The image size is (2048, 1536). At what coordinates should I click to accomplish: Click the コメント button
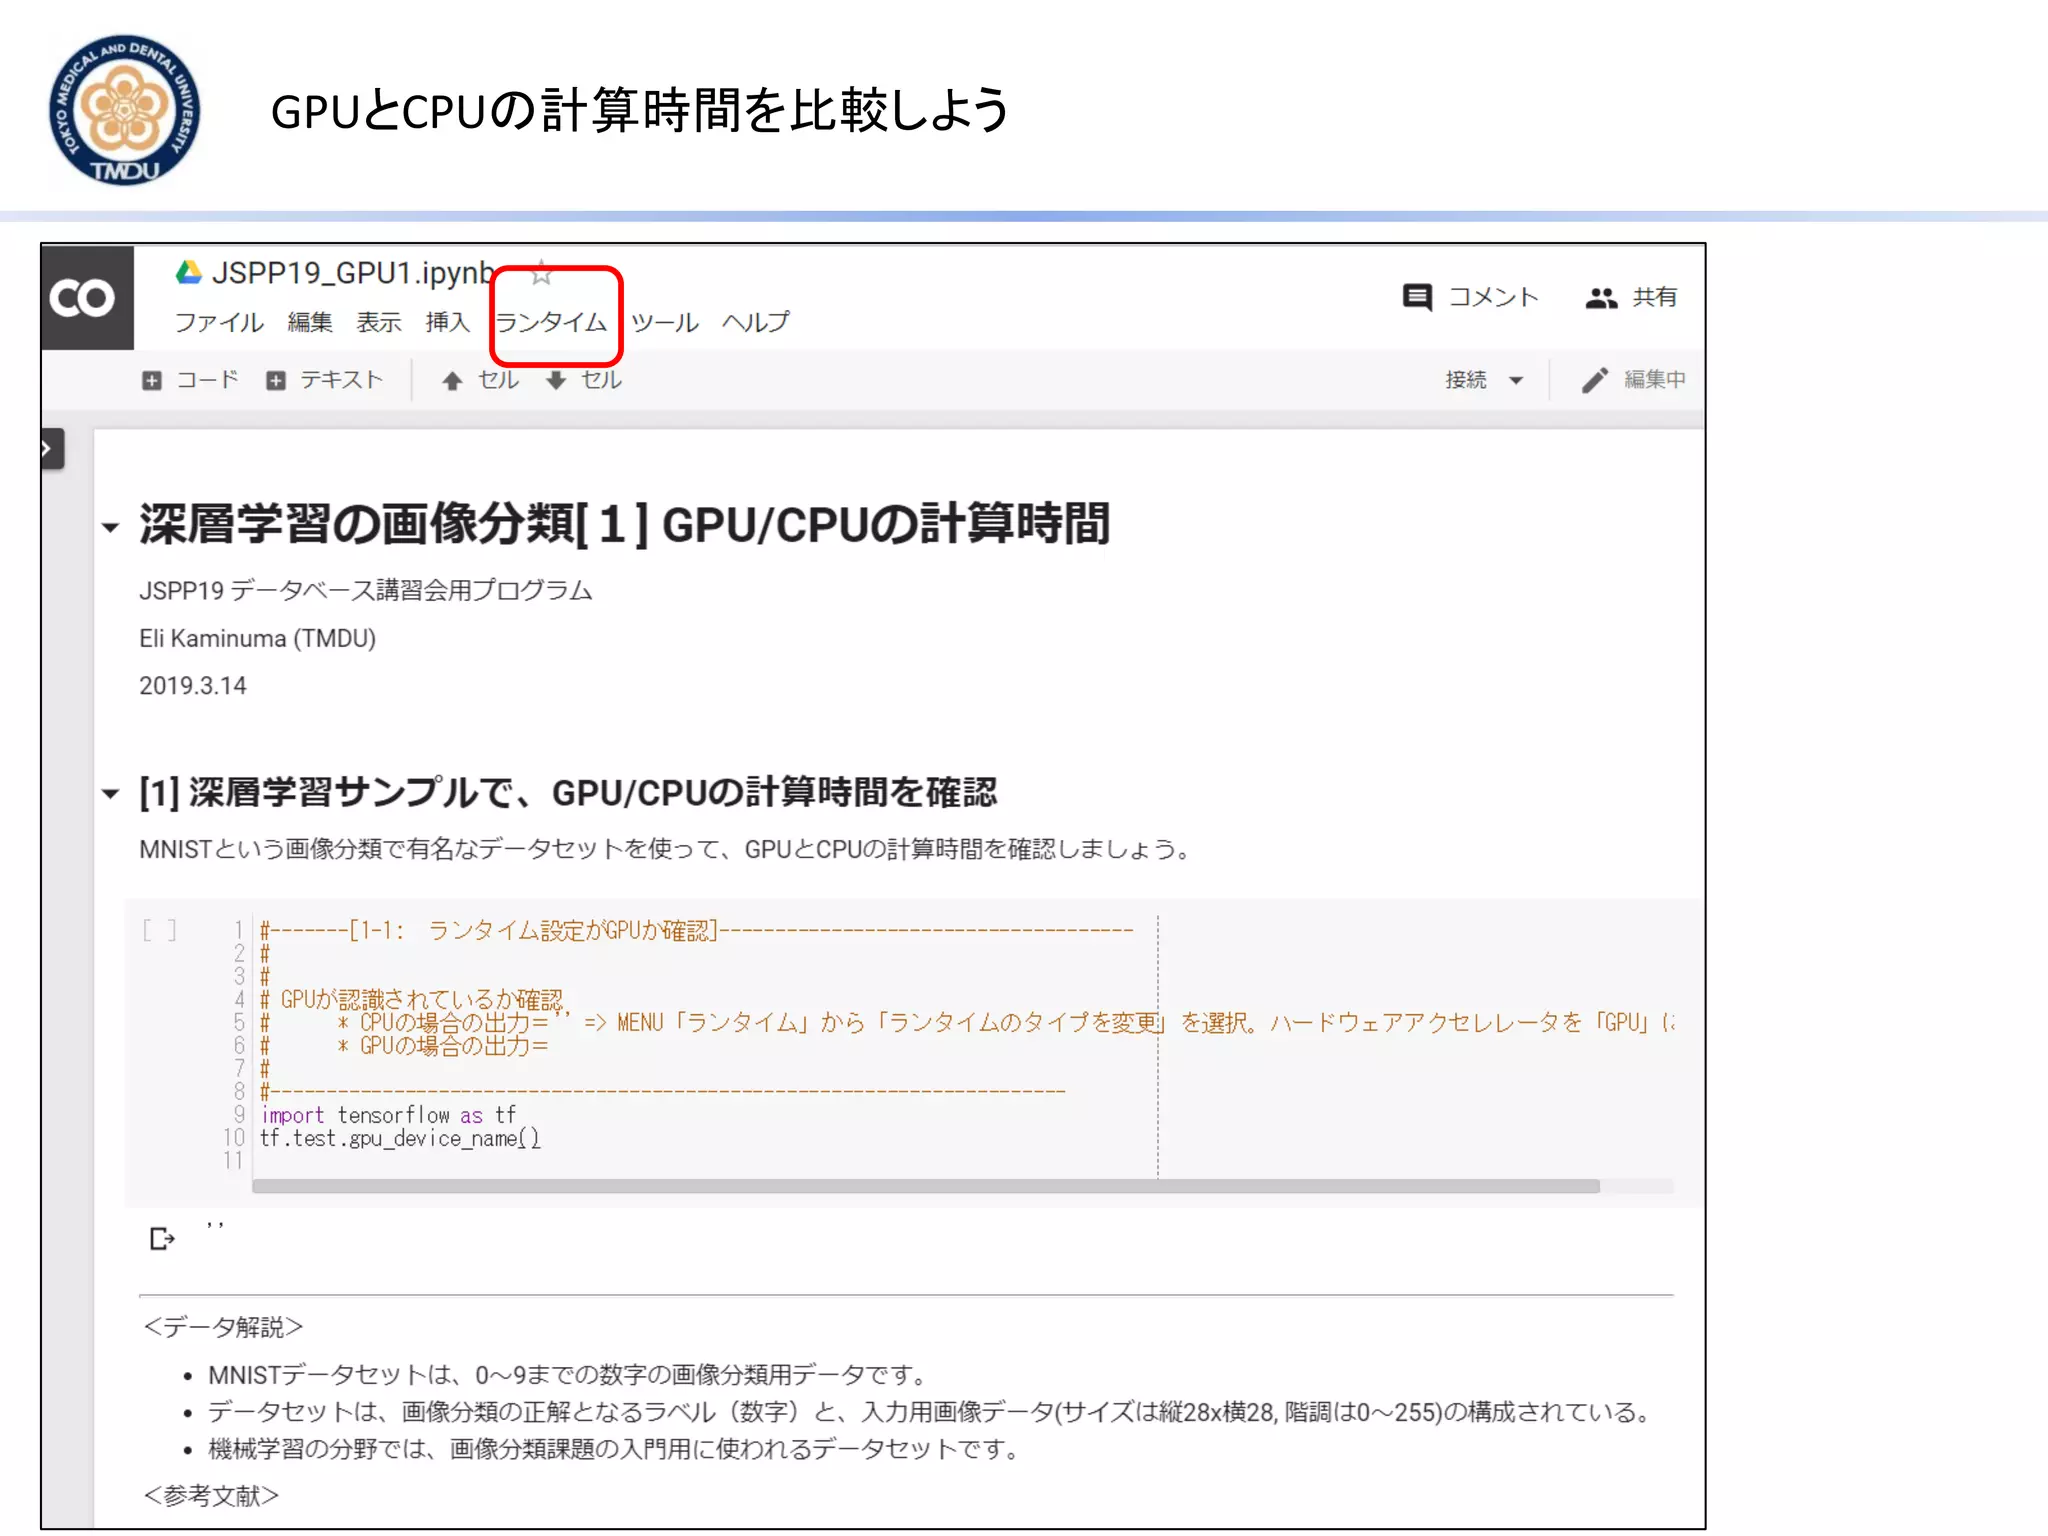tap(1470, 297)
